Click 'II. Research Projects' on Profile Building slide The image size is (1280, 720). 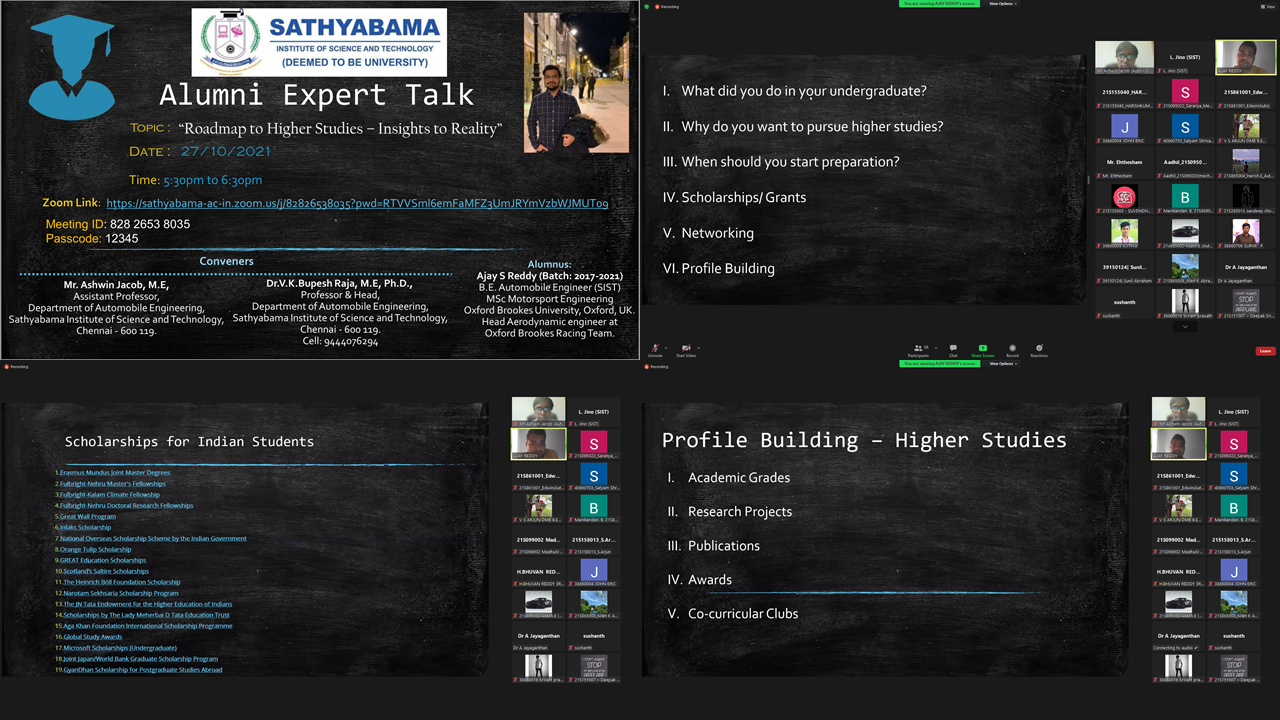(x=729, y=512)
